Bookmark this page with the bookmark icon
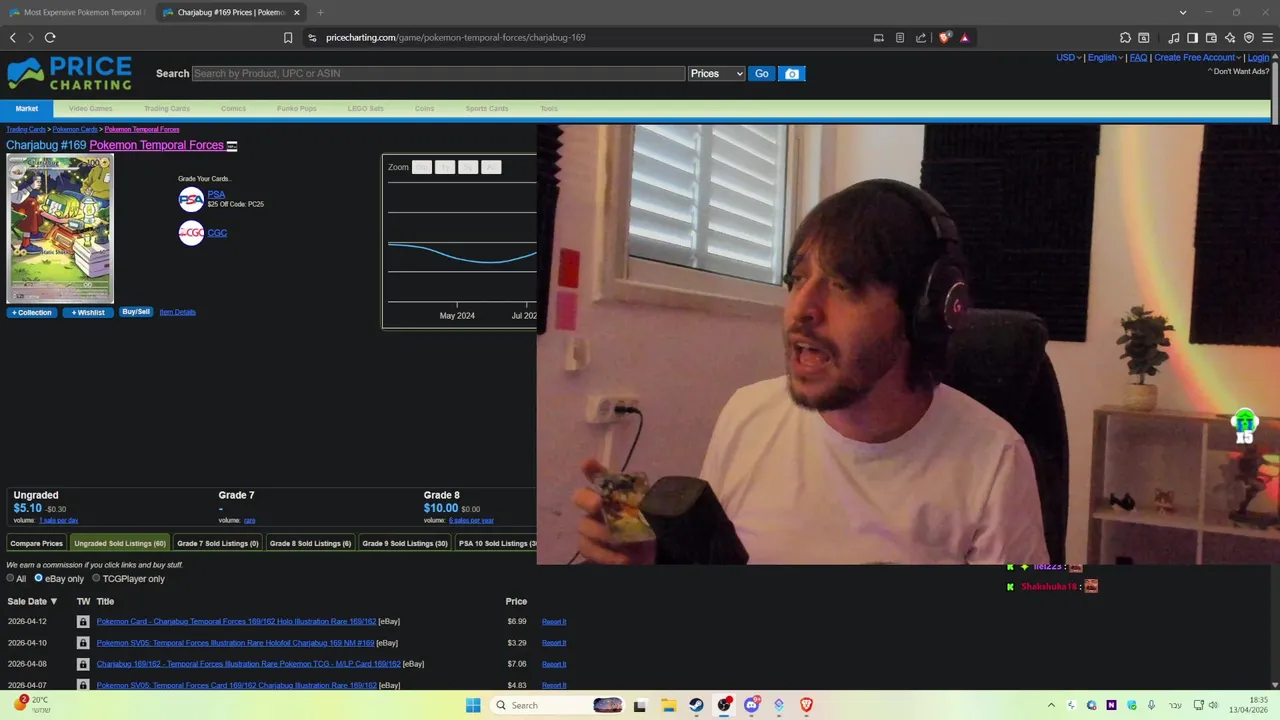Image resolution: width=1280 pixels, height=720 pixels. (288, 37)
